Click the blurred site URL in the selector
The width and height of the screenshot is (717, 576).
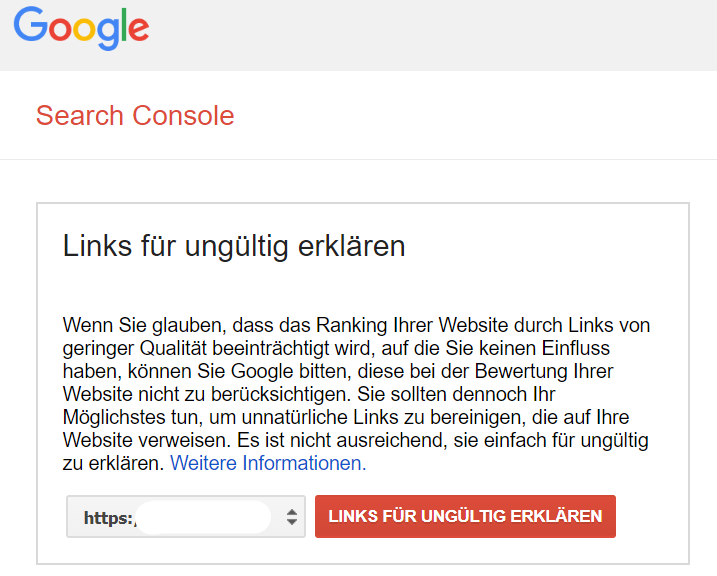coord(204,517)
